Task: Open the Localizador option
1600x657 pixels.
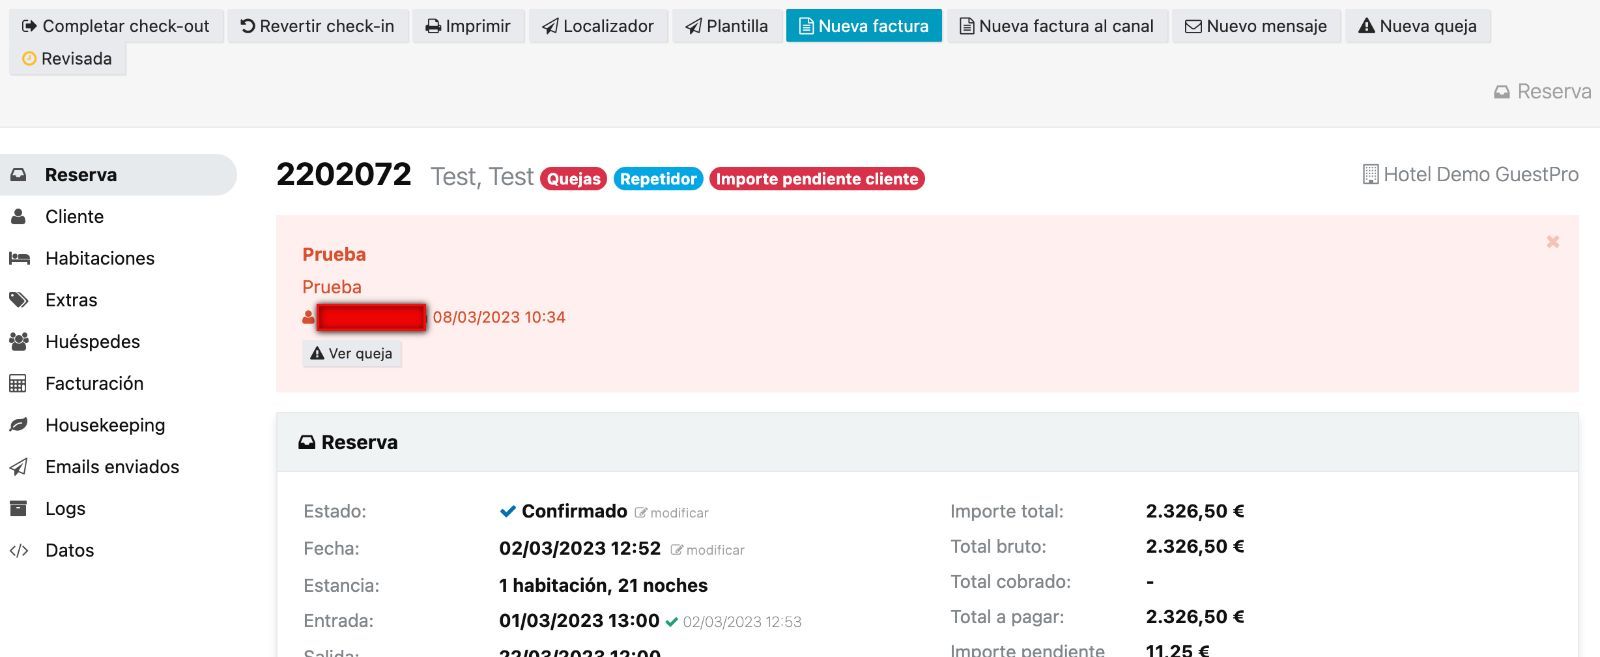Action: click(598, 26)
